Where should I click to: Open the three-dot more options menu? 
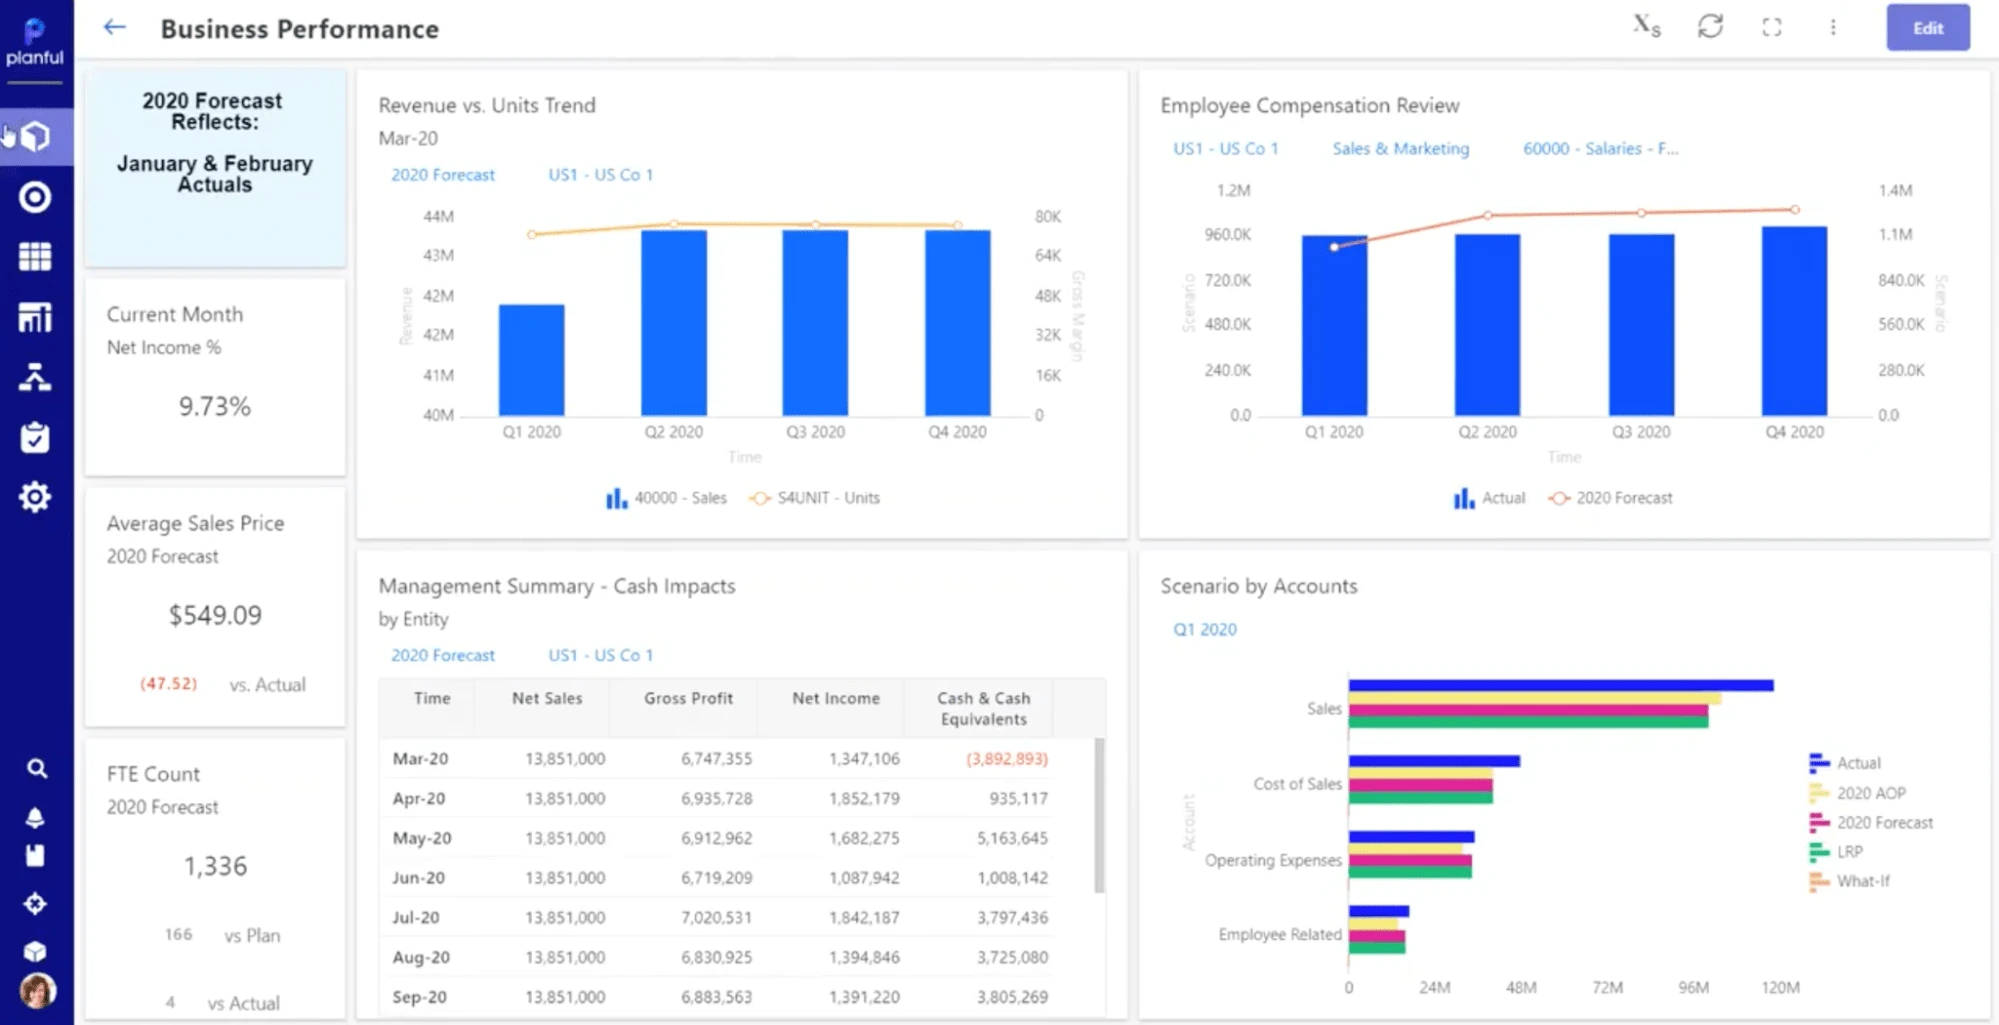(1833, 27)
